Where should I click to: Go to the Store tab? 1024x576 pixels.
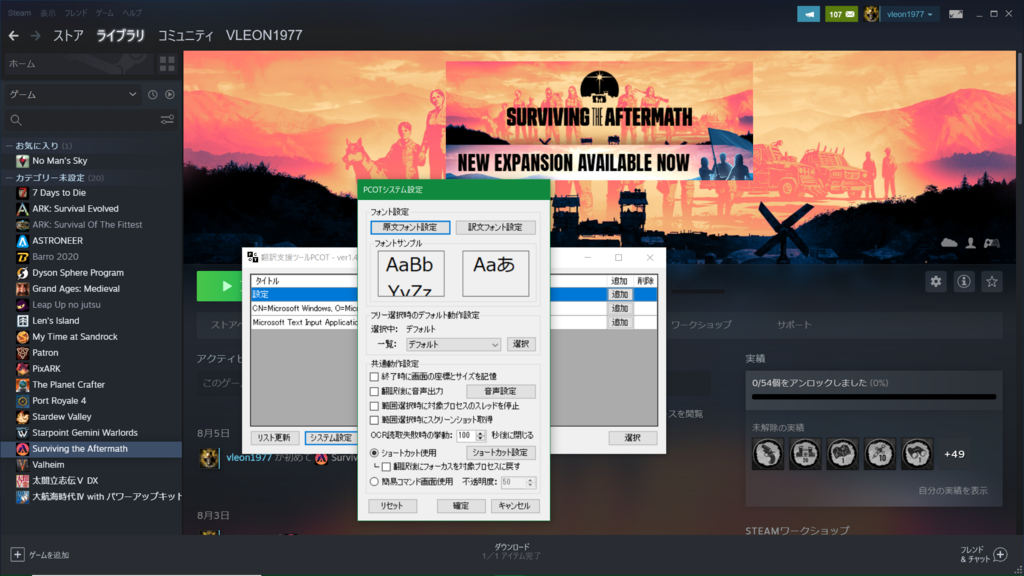[x=68, y=36]
